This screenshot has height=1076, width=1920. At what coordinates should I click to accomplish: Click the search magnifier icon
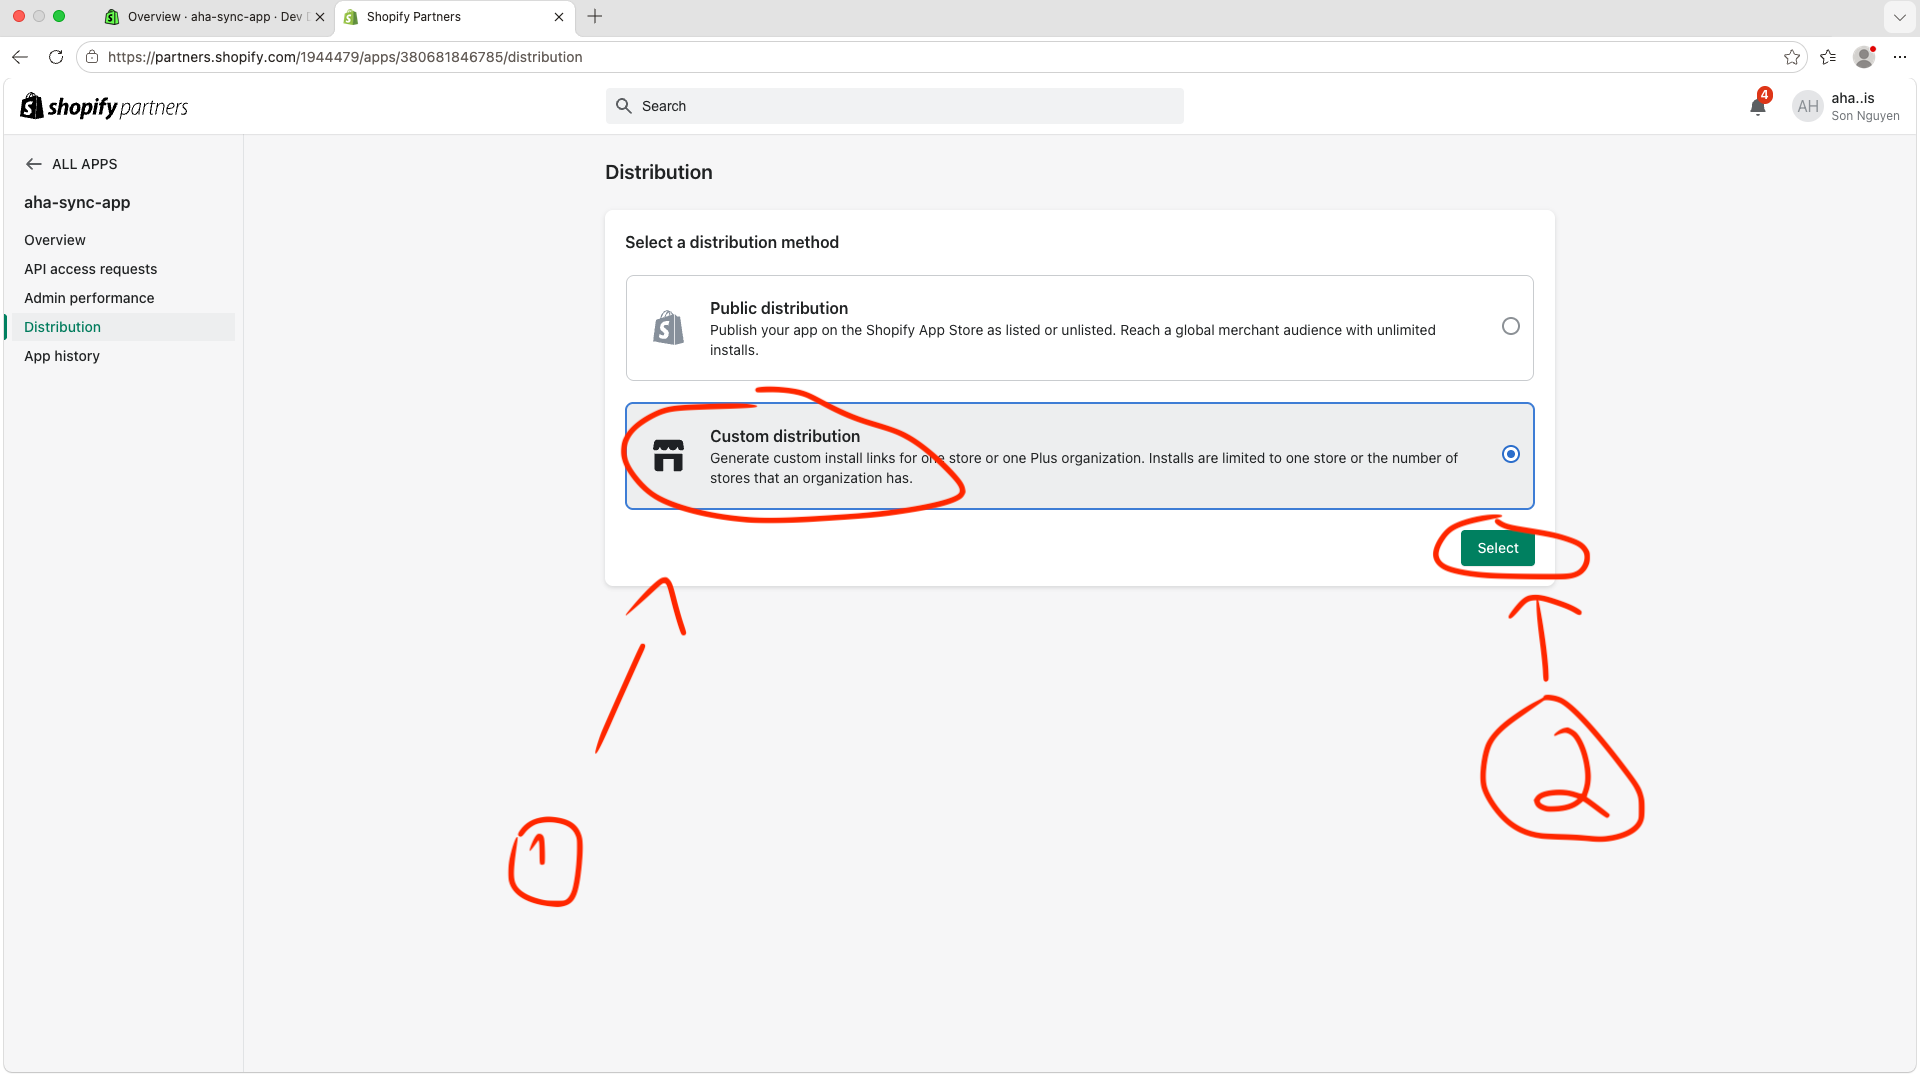click(x=624, y=106)
